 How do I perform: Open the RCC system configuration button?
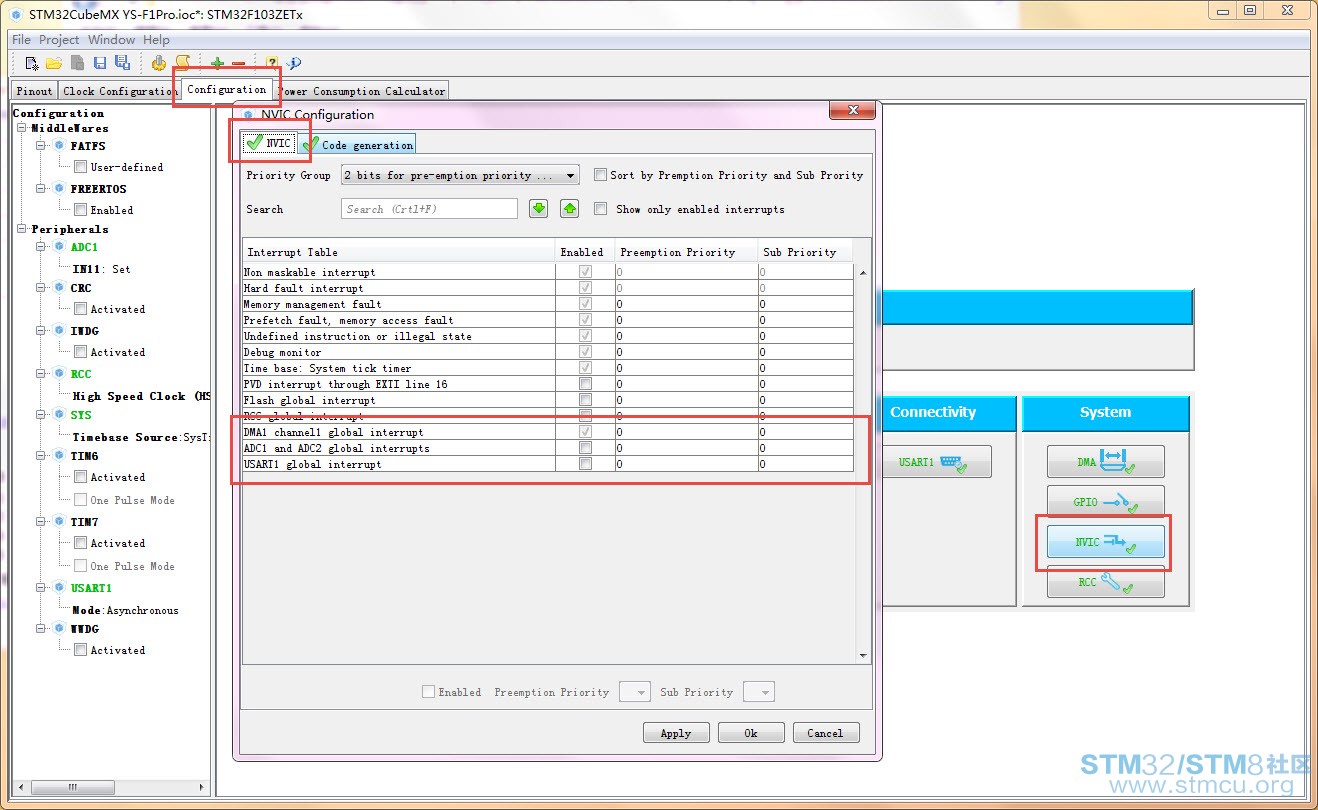pos(1106,581)
